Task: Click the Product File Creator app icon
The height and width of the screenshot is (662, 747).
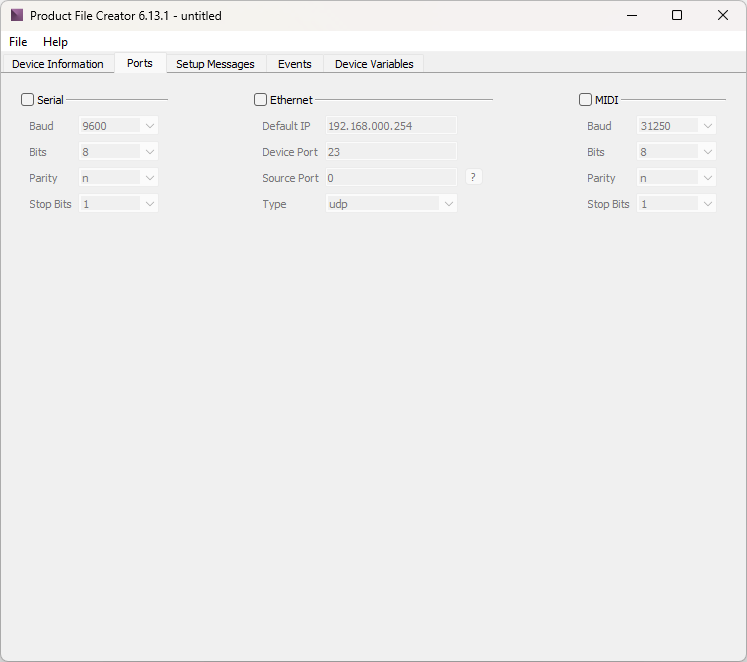Action: [x=16, y=16]
